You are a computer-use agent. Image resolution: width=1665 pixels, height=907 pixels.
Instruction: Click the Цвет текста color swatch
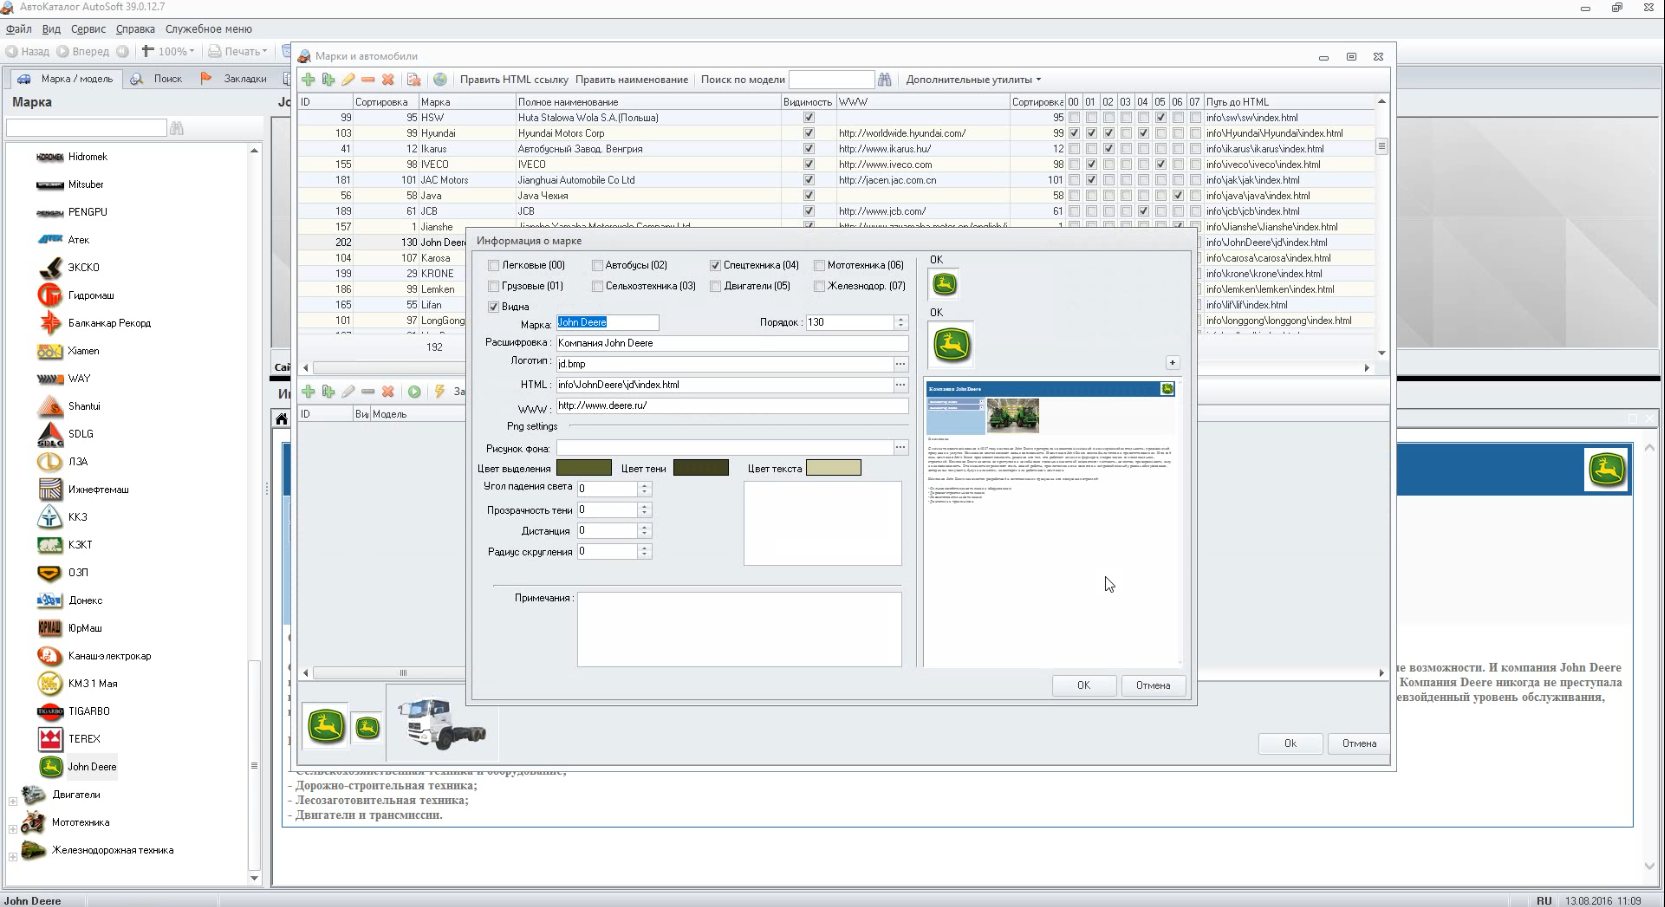[833, 468]
